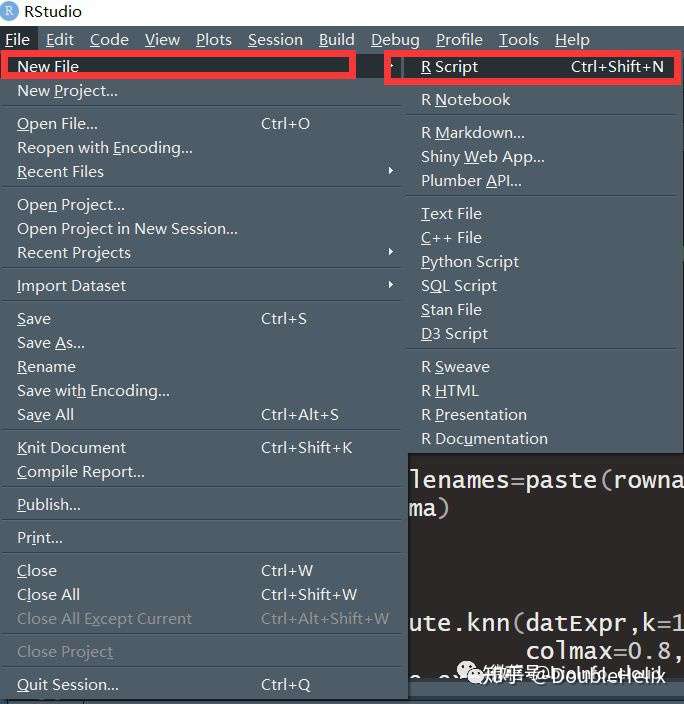Choose New Project... from File menu
The height and width of the screenshot is (704, 684).
click(x=202, y=91)
